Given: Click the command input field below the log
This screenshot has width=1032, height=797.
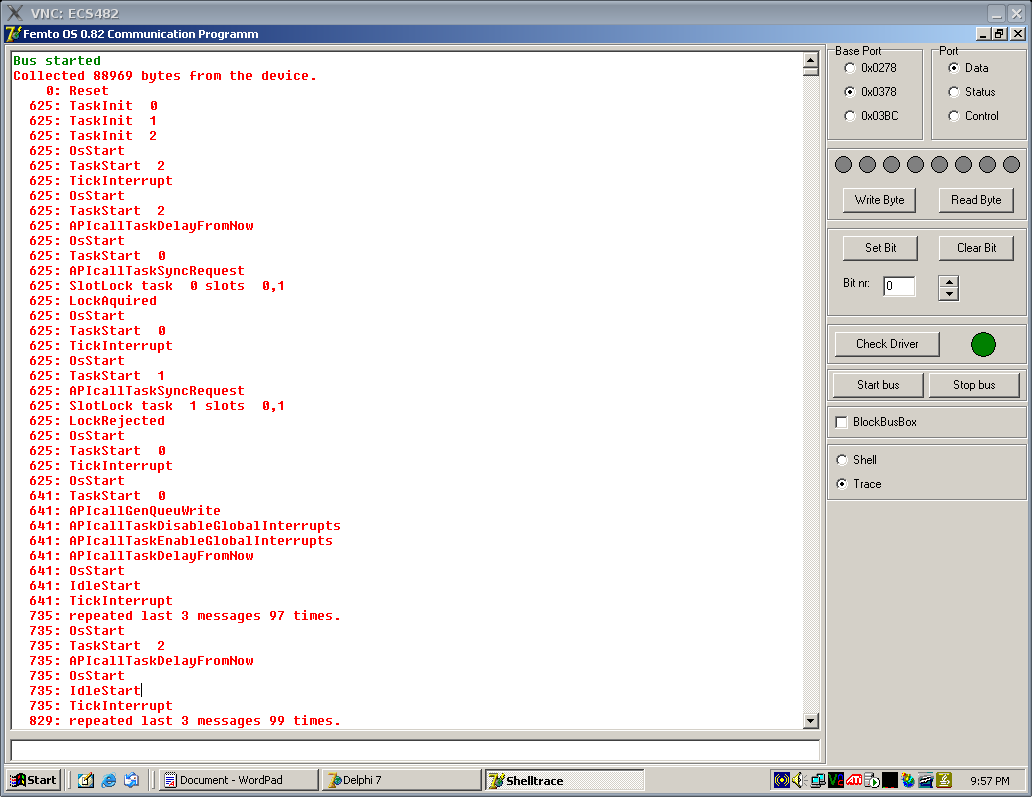Looking at the screenshot, I should (415, 750).
